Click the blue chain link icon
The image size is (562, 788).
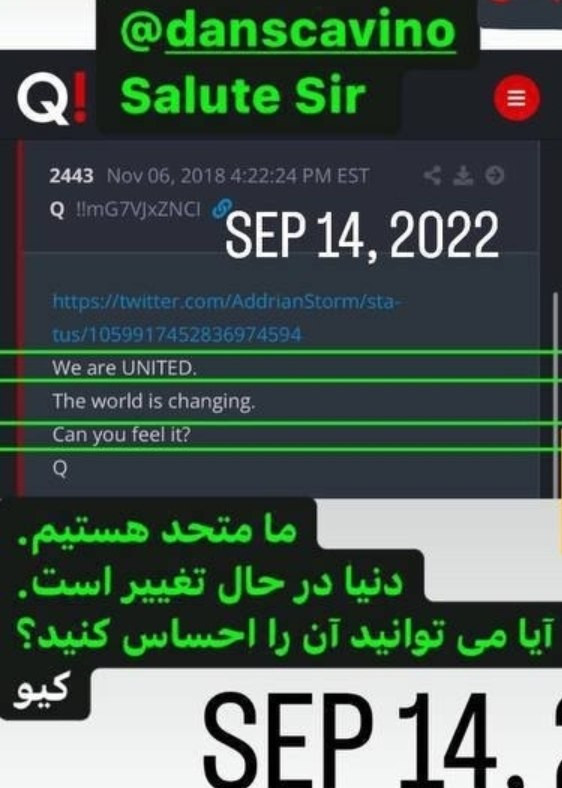click(x=222, y=208)
